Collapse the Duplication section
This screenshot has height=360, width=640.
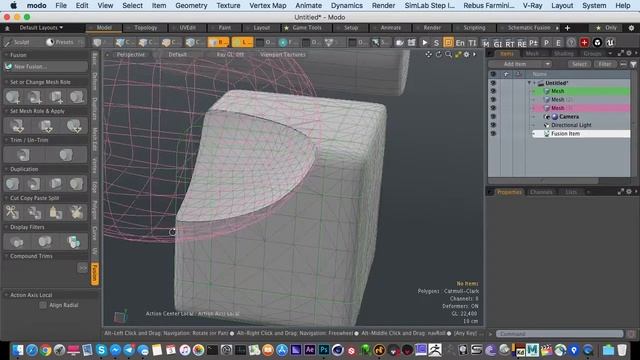point(6,169)
